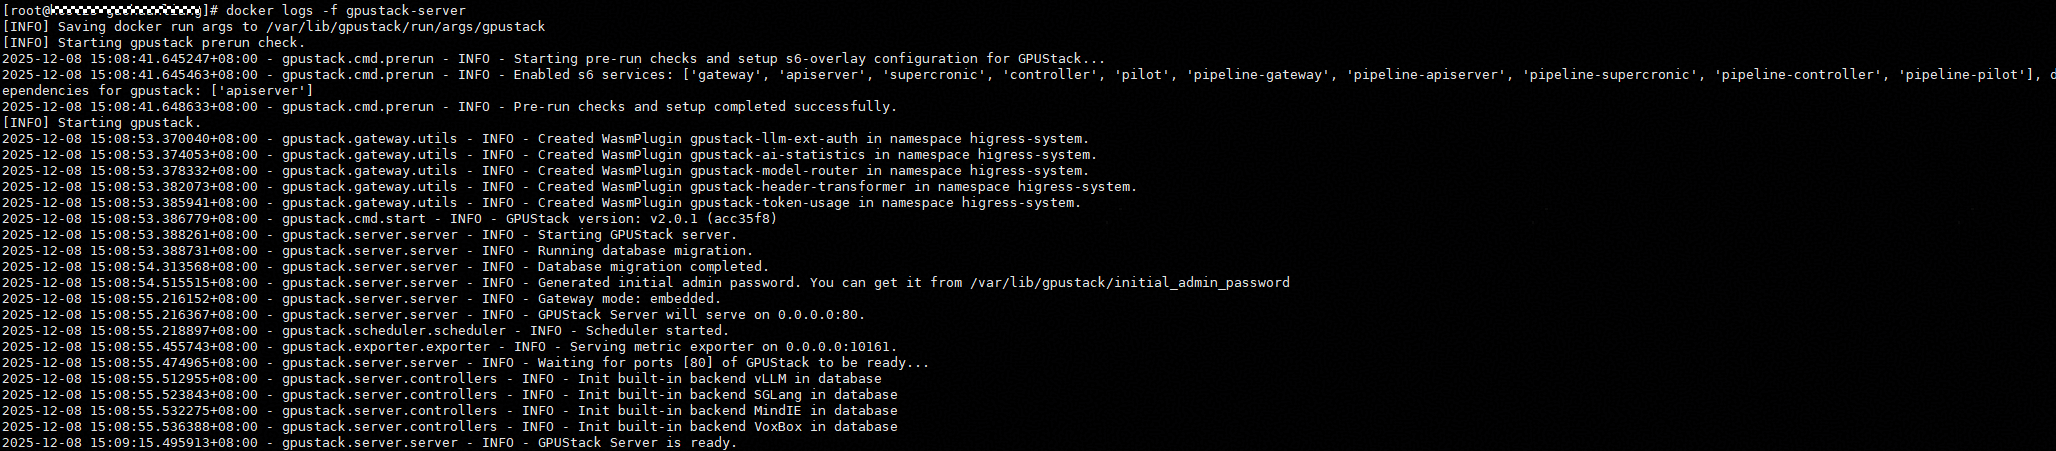Click the /var/lib/gpustack/initial_admin_password path
The image size is (2056, 451).
coord(1130,283)
